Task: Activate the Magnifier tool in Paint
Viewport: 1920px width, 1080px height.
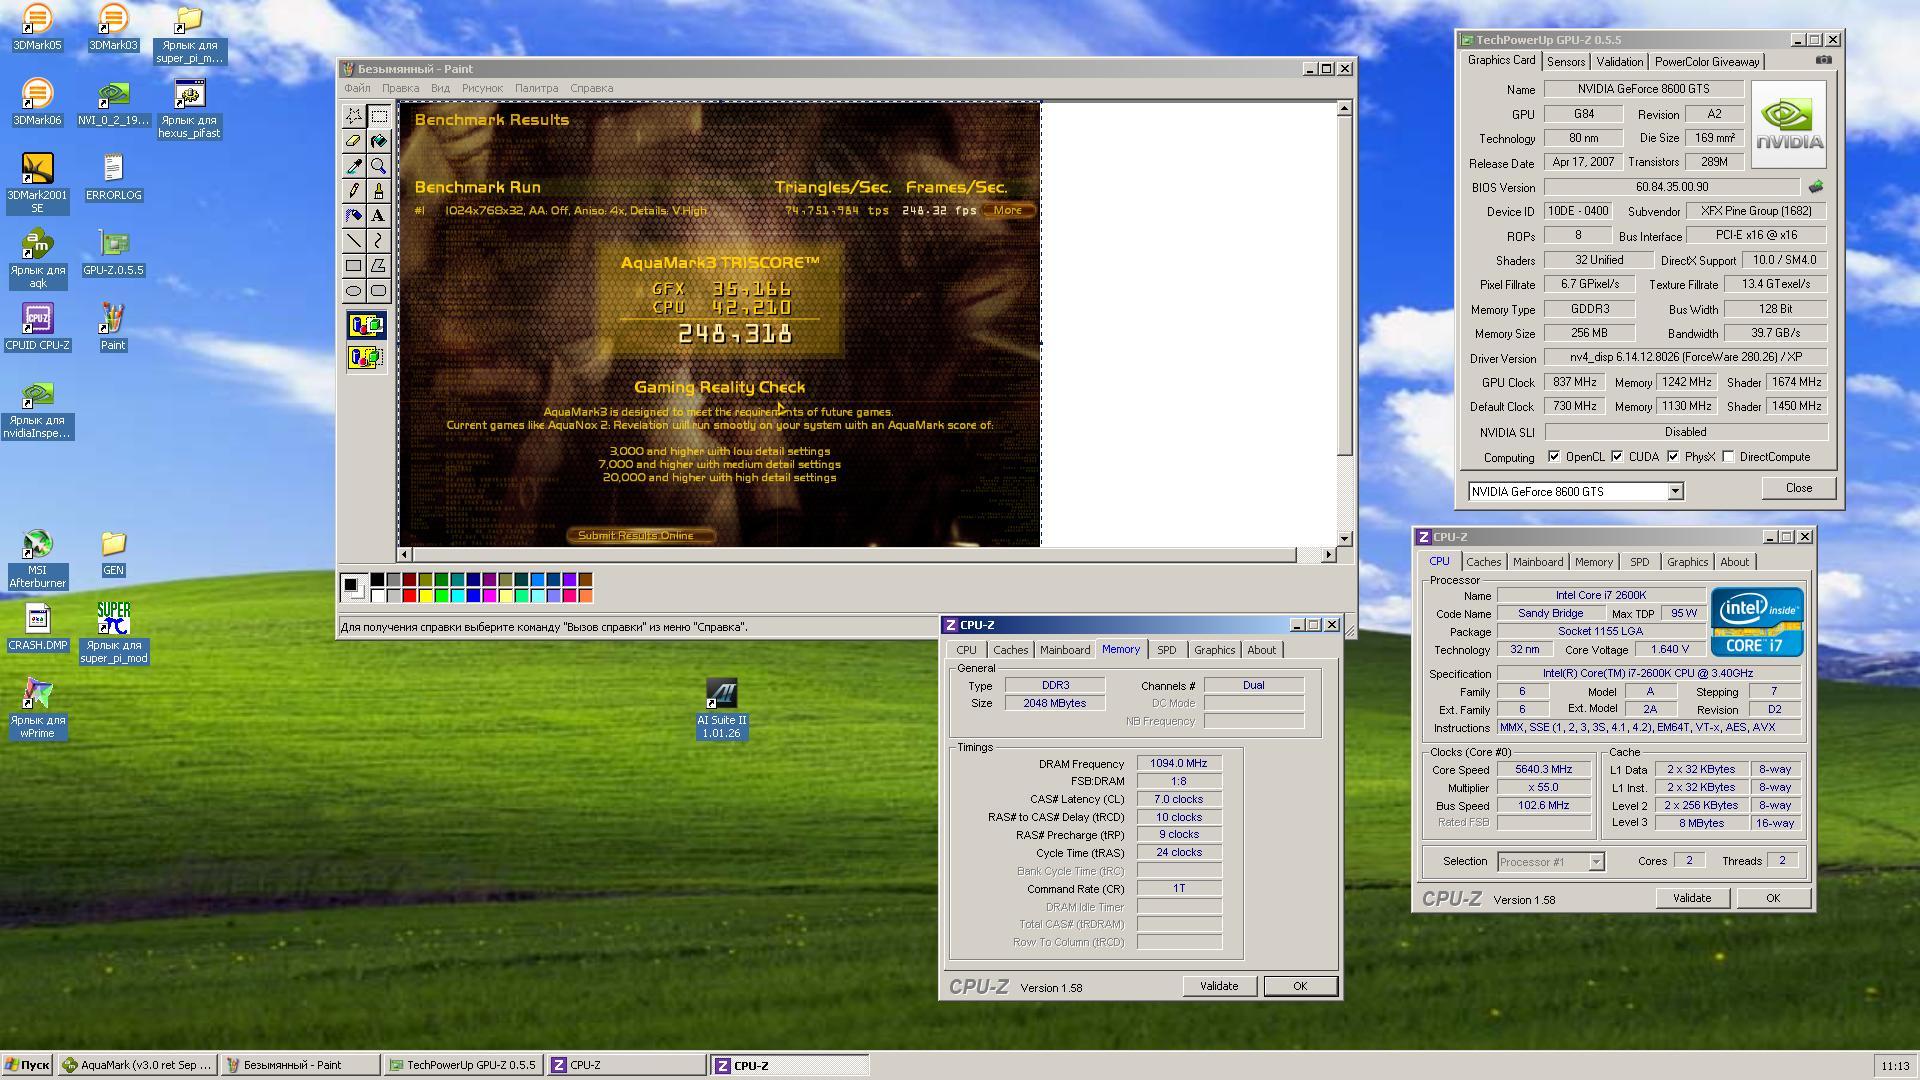Action: pyautogui.click(x=379, y=166)
